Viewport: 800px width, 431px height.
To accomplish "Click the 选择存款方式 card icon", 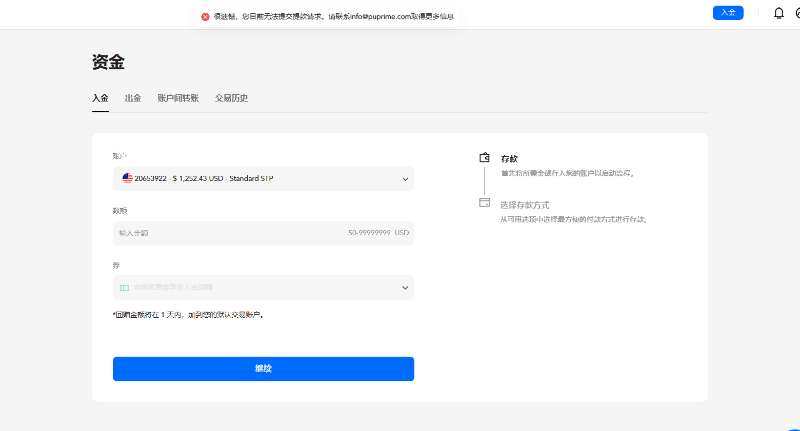I will point(484,202).
